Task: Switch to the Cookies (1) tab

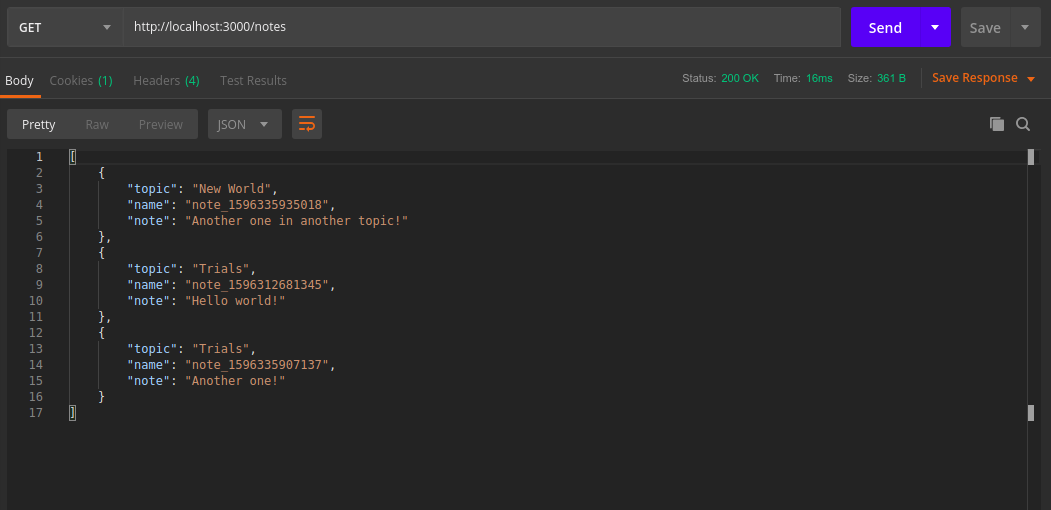Action: [81, 80]
